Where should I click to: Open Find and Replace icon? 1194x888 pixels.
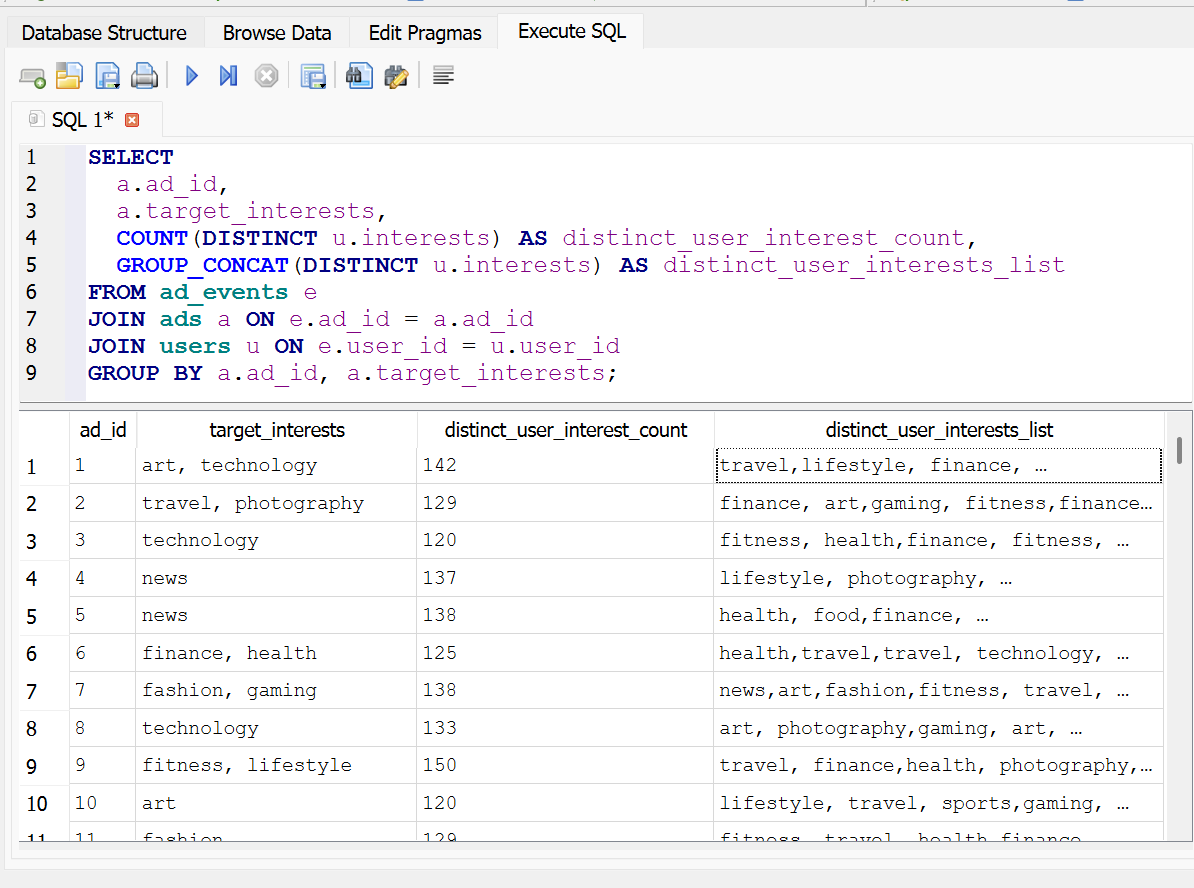396,76
